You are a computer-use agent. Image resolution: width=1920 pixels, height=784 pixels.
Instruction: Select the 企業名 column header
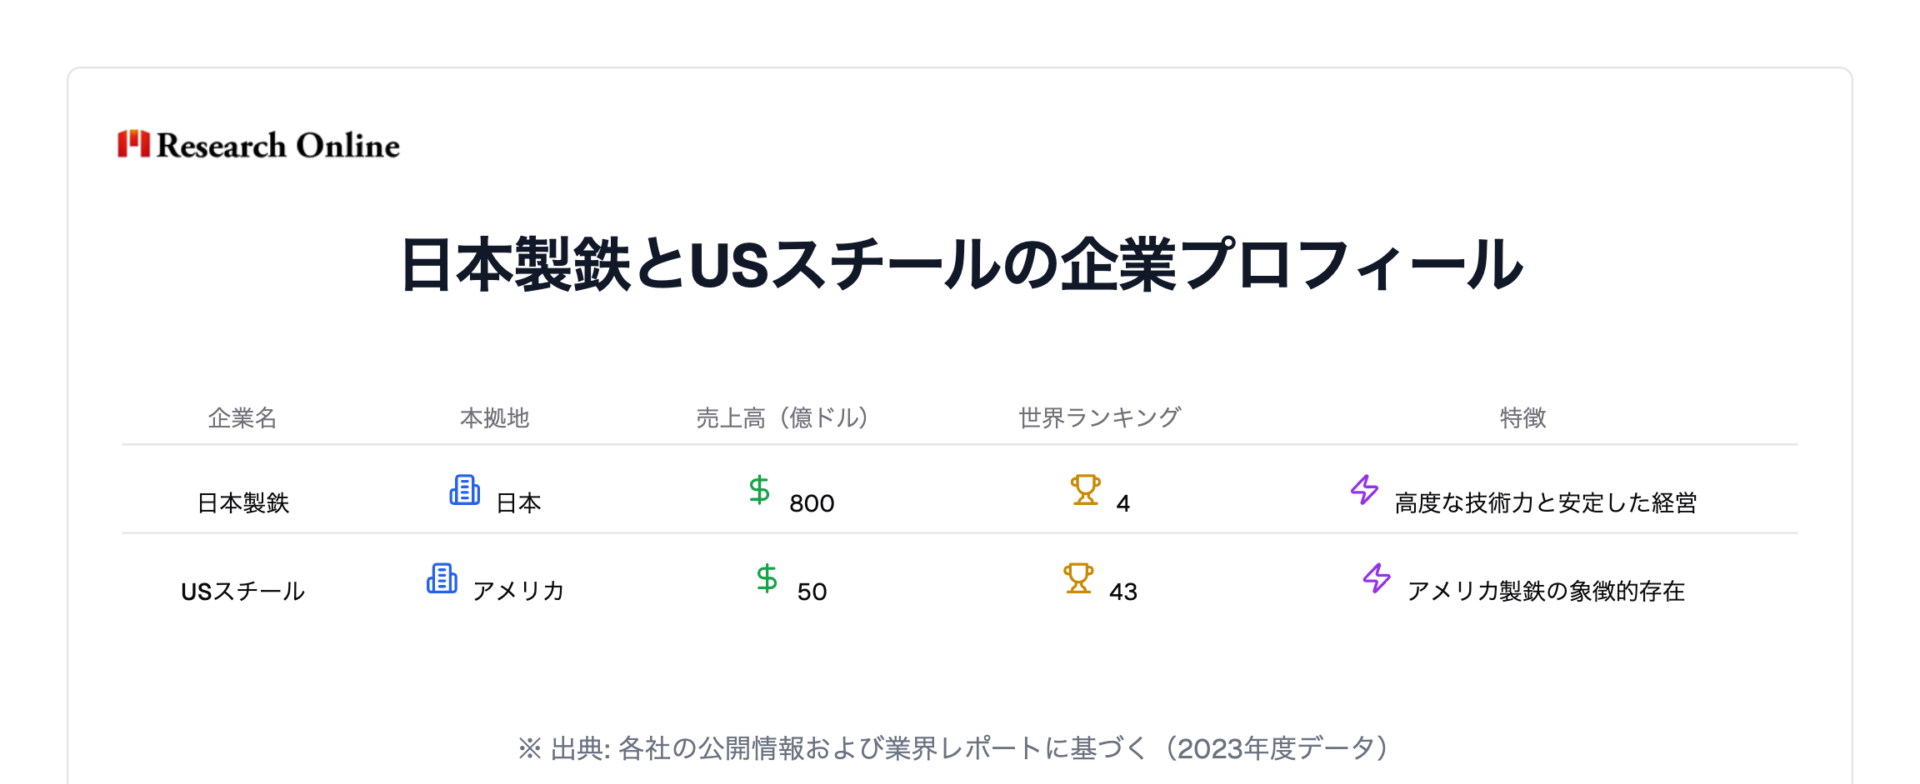tap(242, 418)
